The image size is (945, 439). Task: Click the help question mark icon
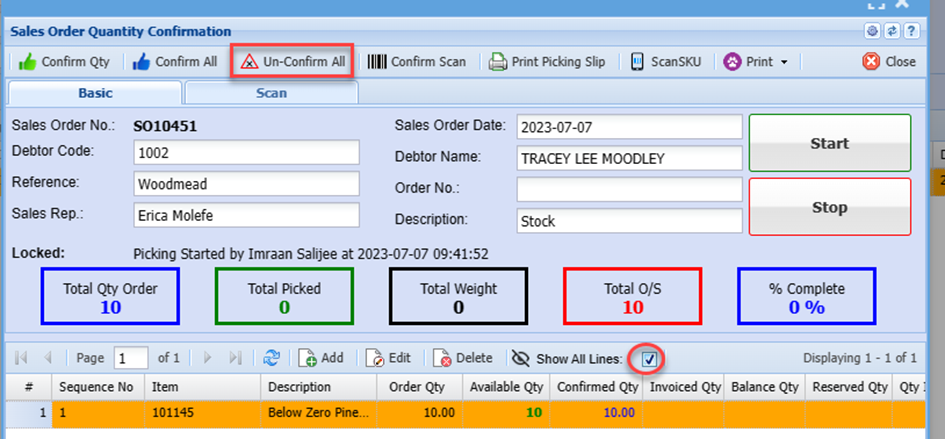coord(911,31)
